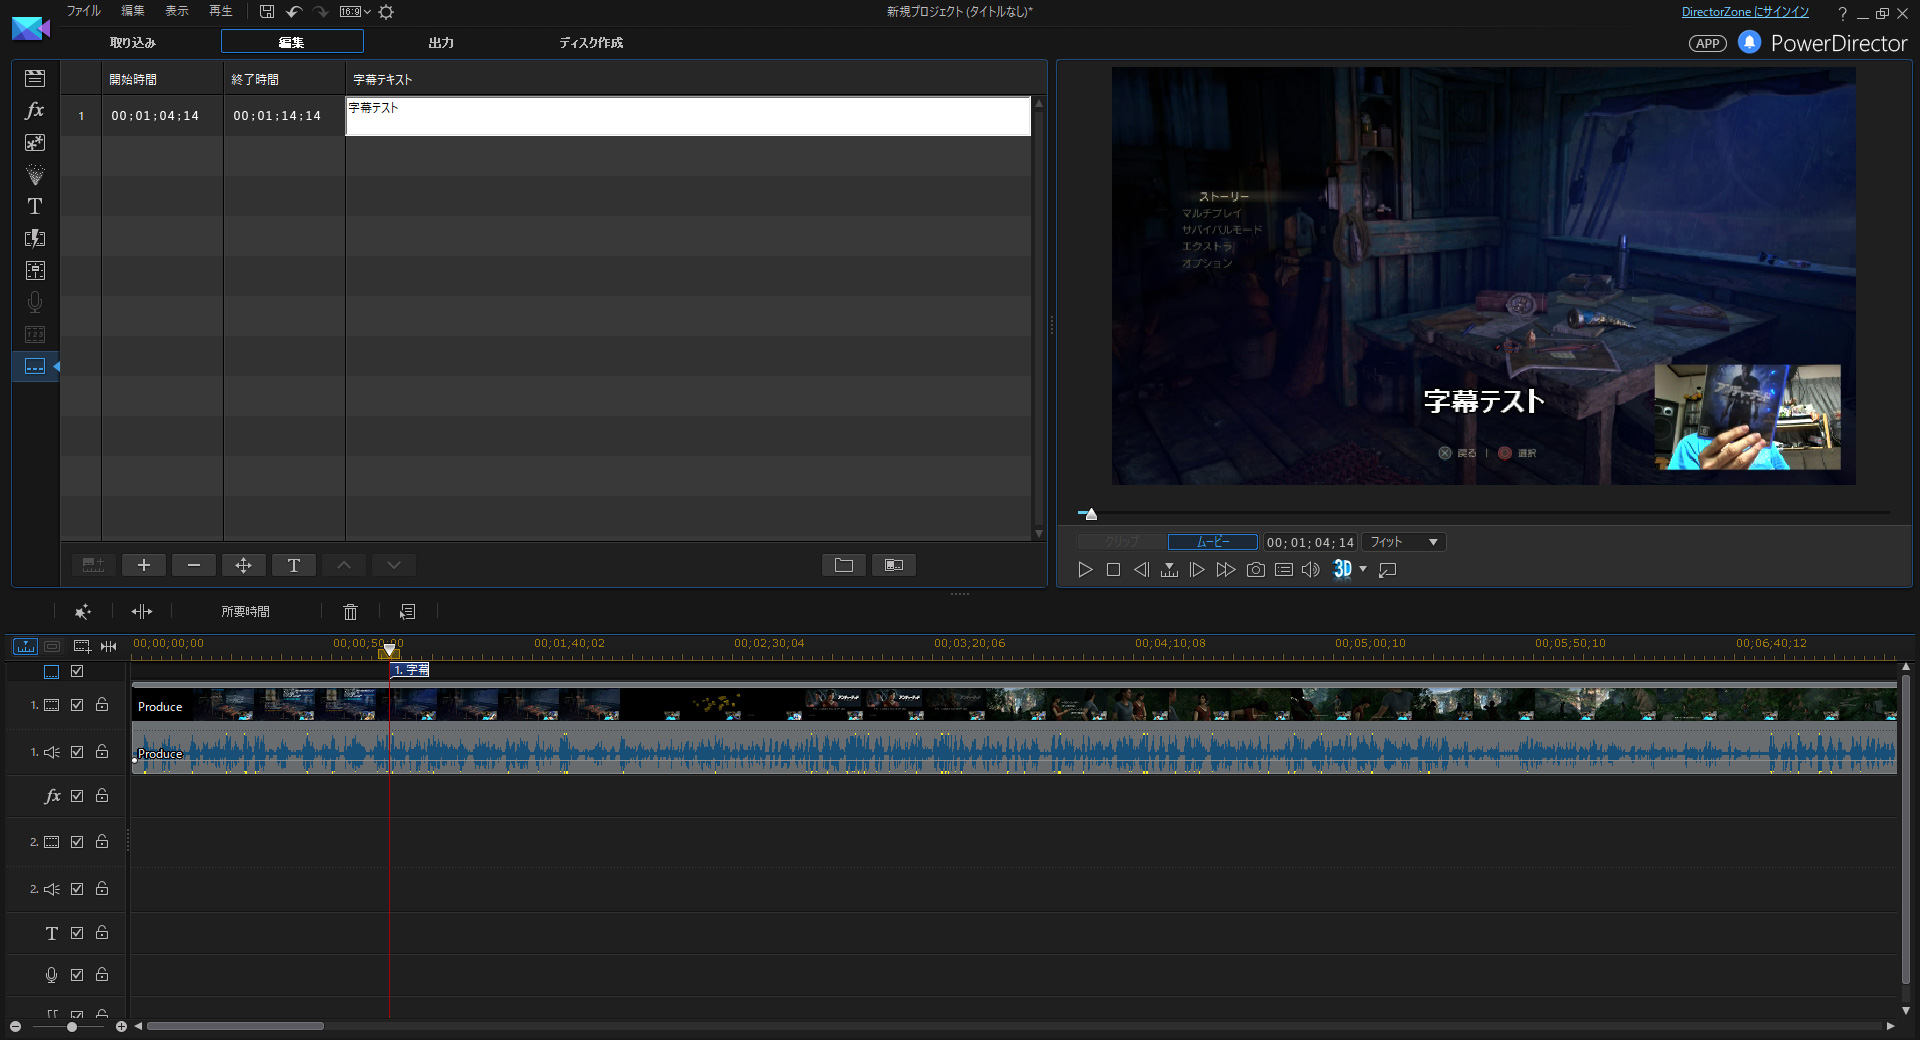This screenshot has width=1920, height=1040.
Task: Open the Subtitle Room
Action: click(35, 366)
